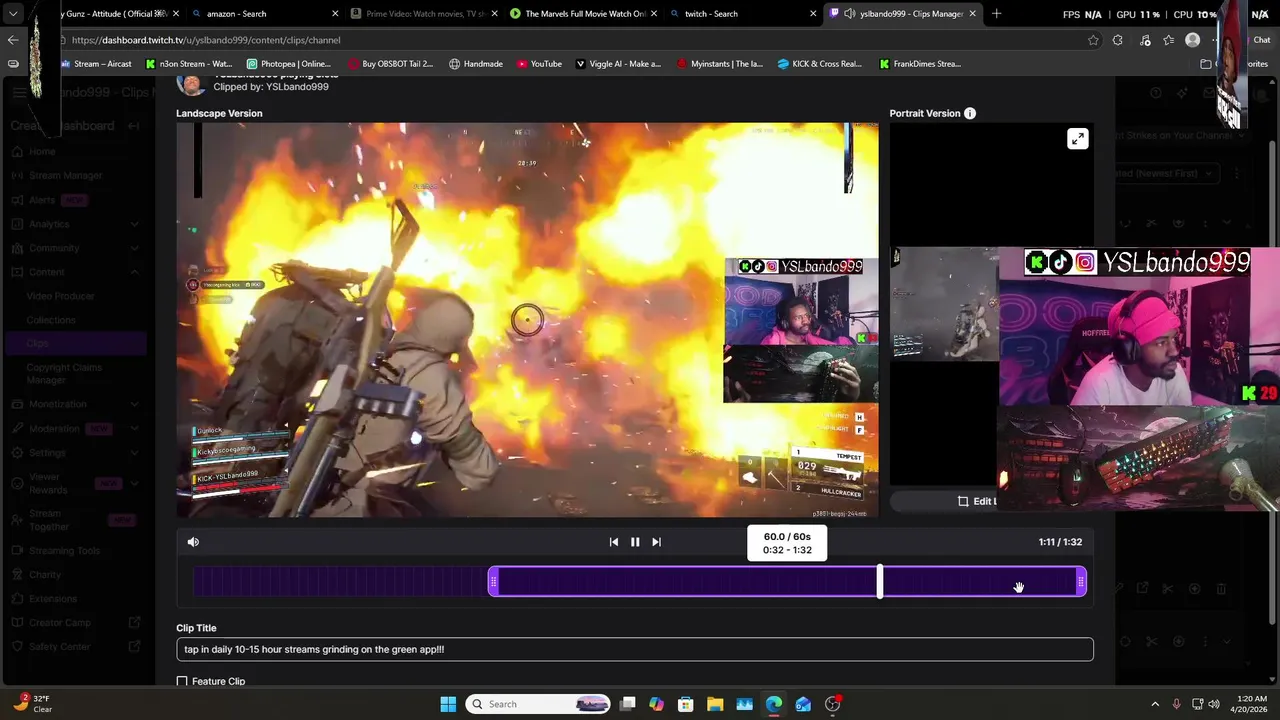This screenshot has width=1280, height=720.
Task: Open the KICK & Cross Real bookmark
Action: pyautogui.click(x=820, y=64)
